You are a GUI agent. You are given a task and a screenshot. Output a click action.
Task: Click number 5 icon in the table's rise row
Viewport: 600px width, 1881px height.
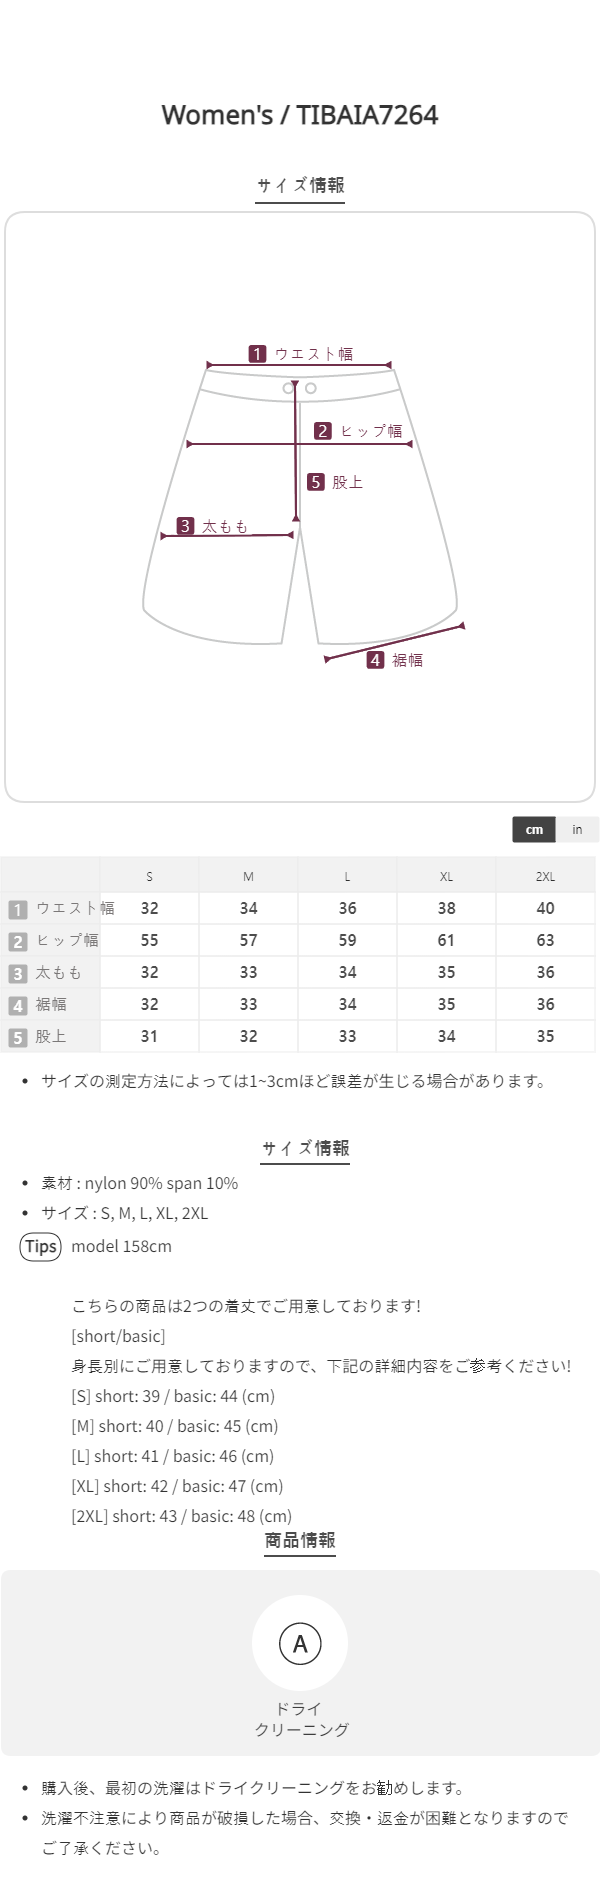[18, 1037]
